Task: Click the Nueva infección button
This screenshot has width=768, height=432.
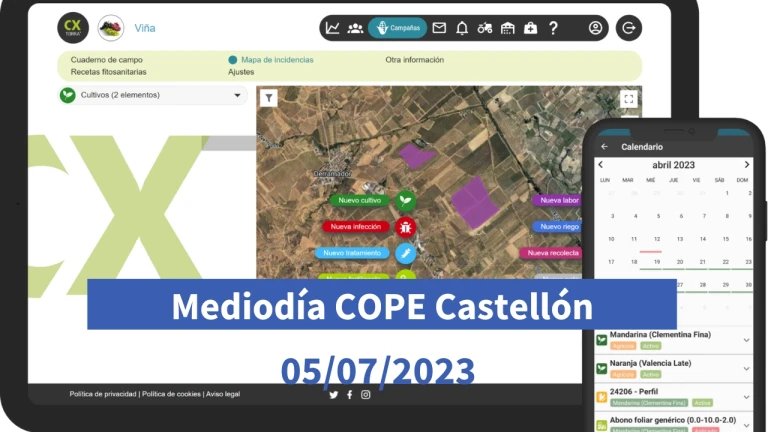Action: pyautogui.click(x=356, y=227)
